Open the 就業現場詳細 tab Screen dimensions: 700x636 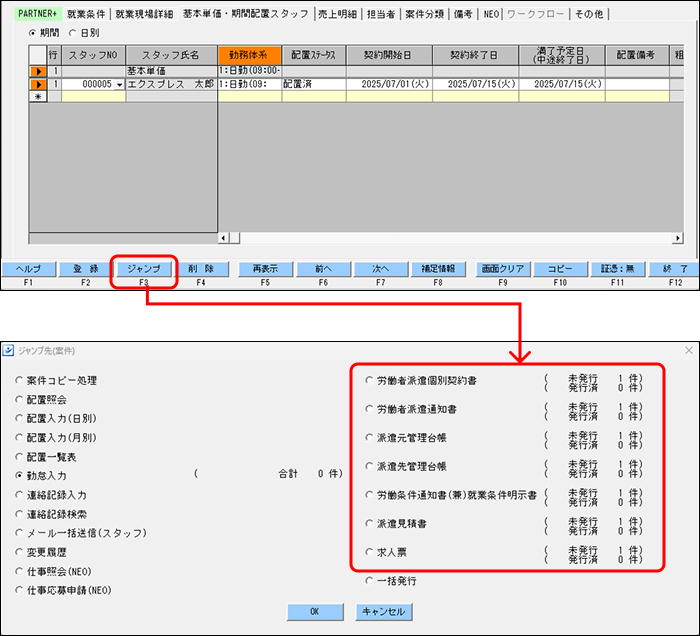tap(144, 14)
